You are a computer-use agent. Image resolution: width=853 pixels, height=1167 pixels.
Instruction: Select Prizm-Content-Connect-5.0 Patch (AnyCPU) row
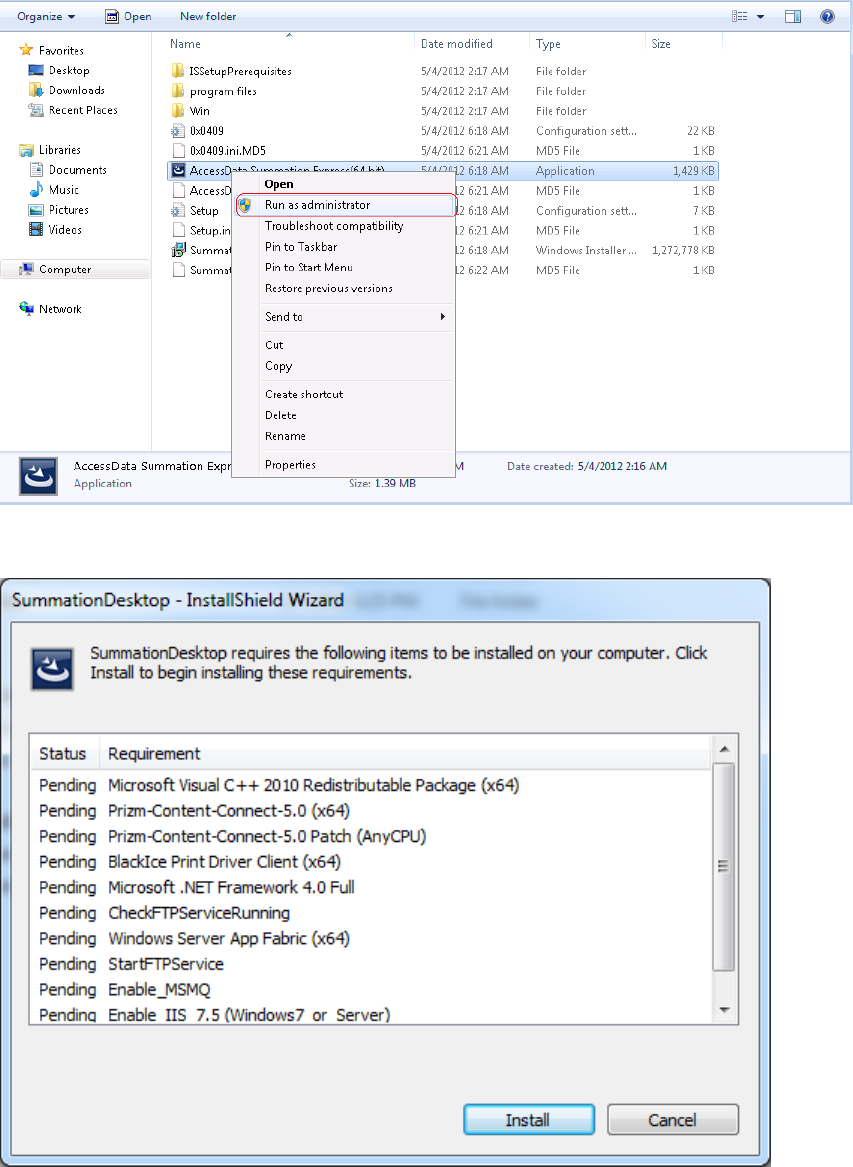coord(371,837)
